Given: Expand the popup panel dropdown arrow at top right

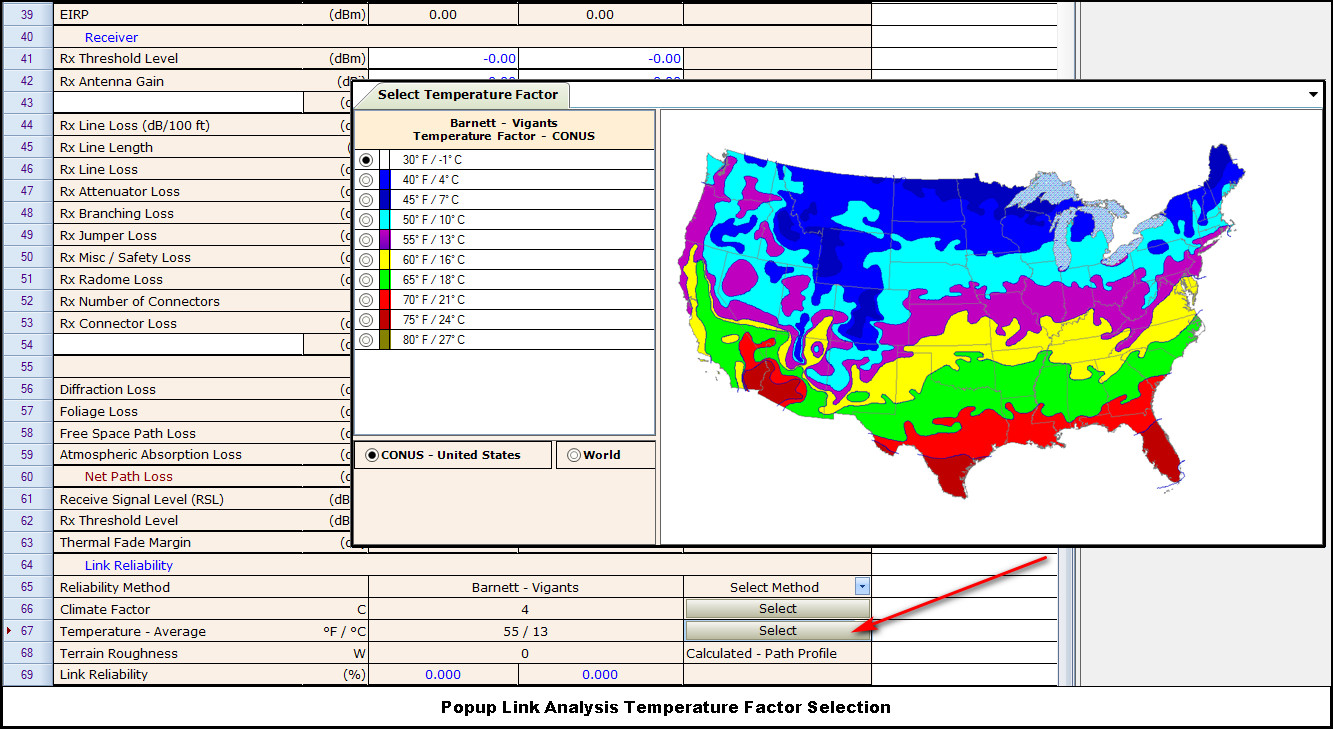Looking at the screenshot, I should click(x=1313, y=94).
